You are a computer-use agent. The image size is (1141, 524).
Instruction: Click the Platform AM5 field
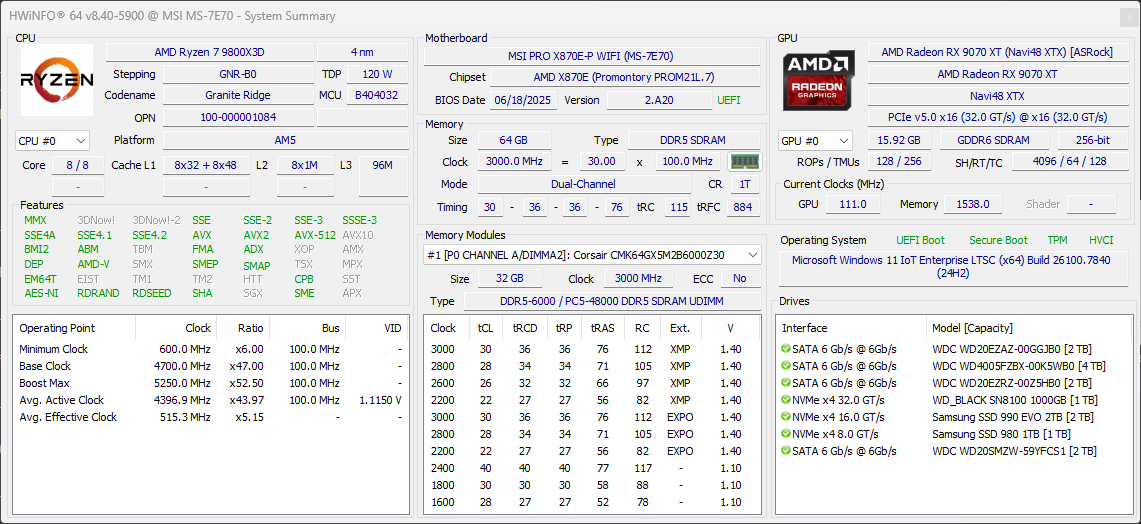pos(285,140)
